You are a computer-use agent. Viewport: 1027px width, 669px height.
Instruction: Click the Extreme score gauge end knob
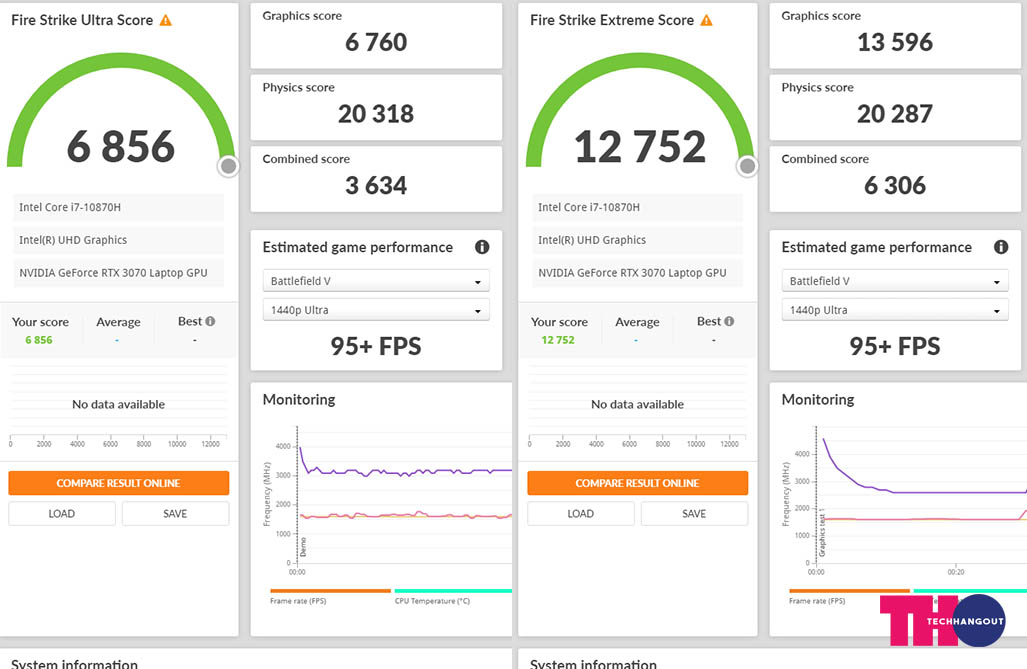[747, 166]
